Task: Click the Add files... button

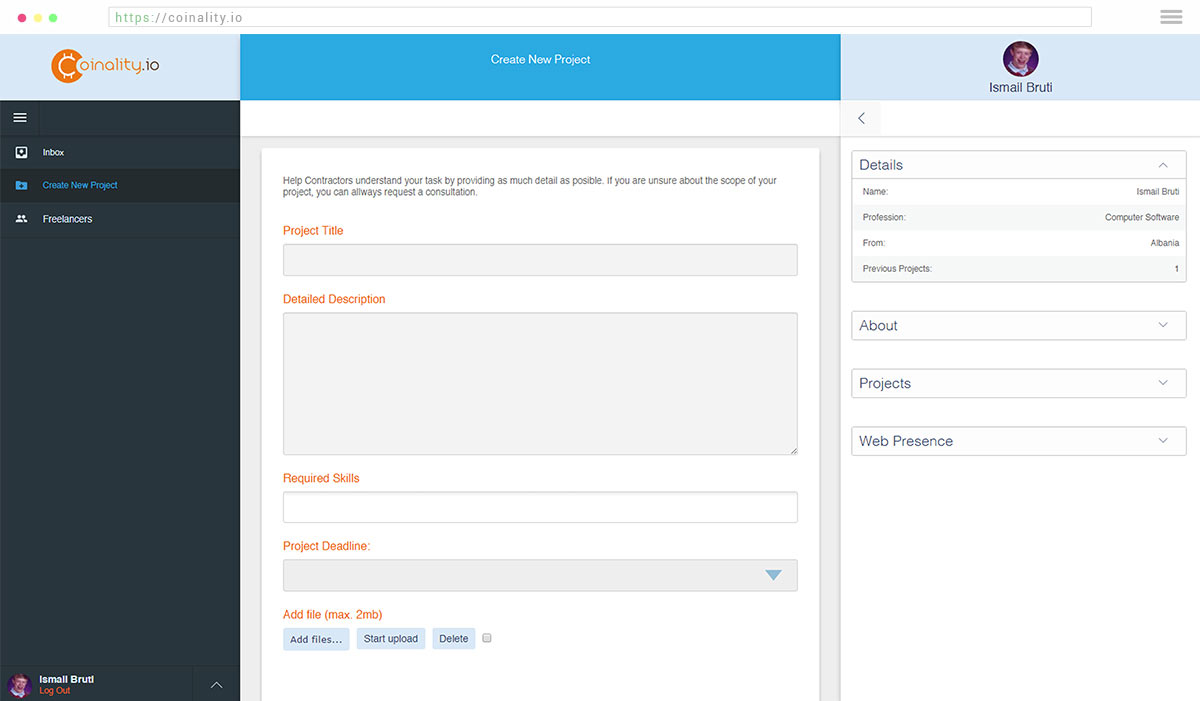Action: [316, 639]
